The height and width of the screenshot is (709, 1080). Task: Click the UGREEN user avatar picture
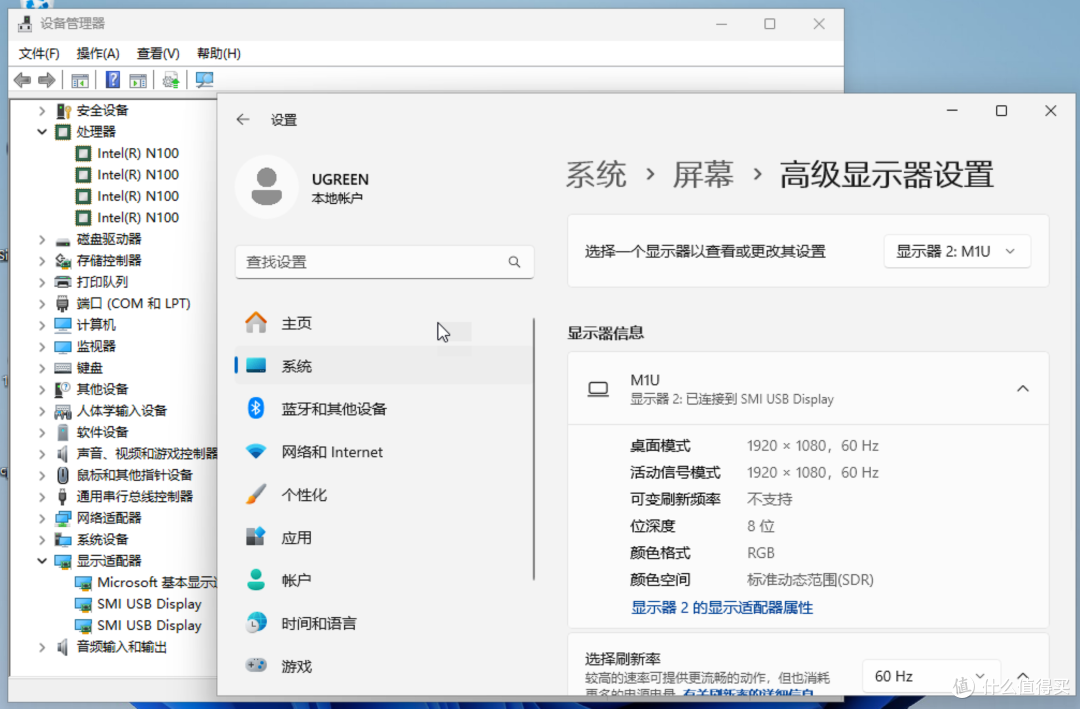pyautogui.click(x=267, y=187)
